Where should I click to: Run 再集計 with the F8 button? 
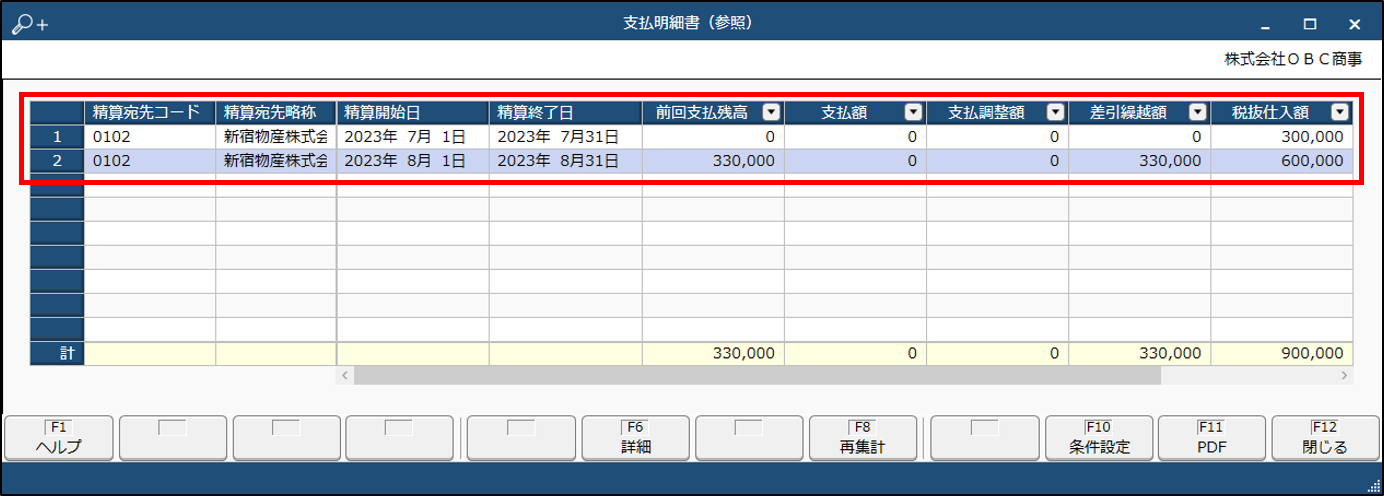tap(862, 437)
